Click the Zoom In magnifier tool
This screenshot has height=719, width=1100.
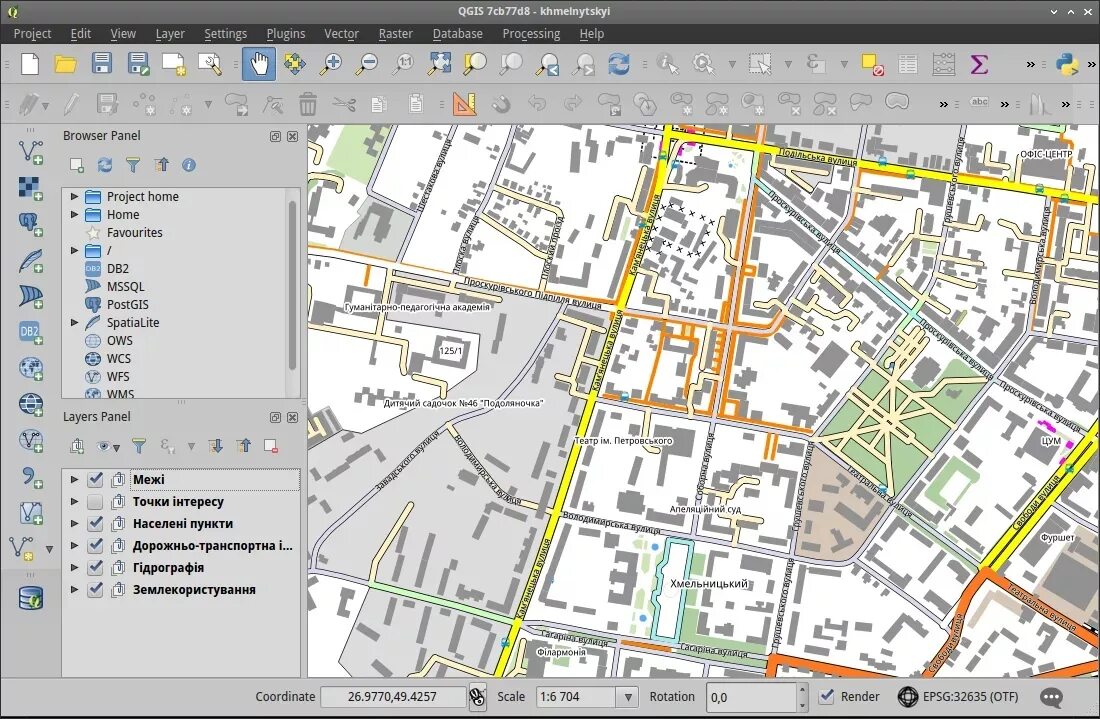[330, 64]
